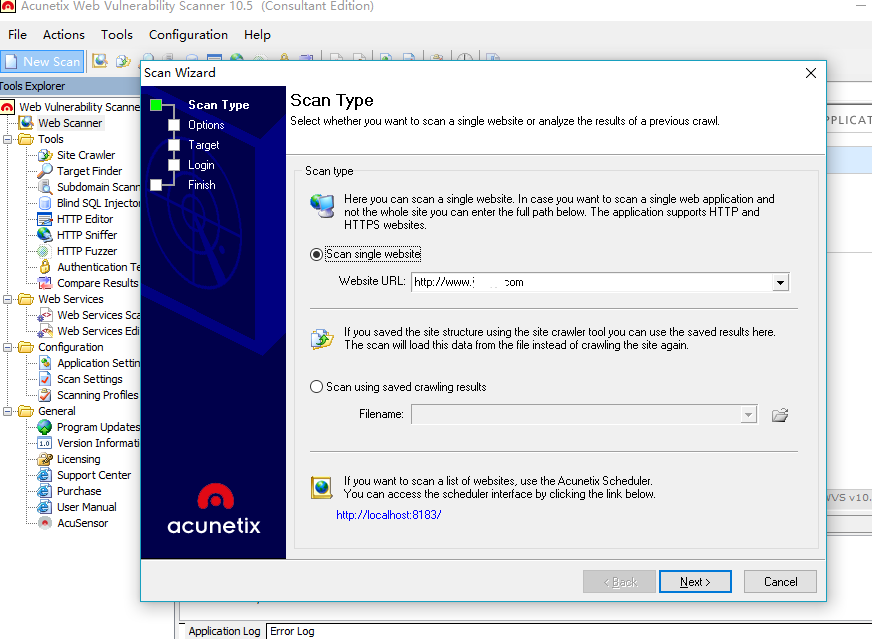Select the AcuSensor icon
The height and width of the screenshot is (639, 872).
tap(45, 523)
